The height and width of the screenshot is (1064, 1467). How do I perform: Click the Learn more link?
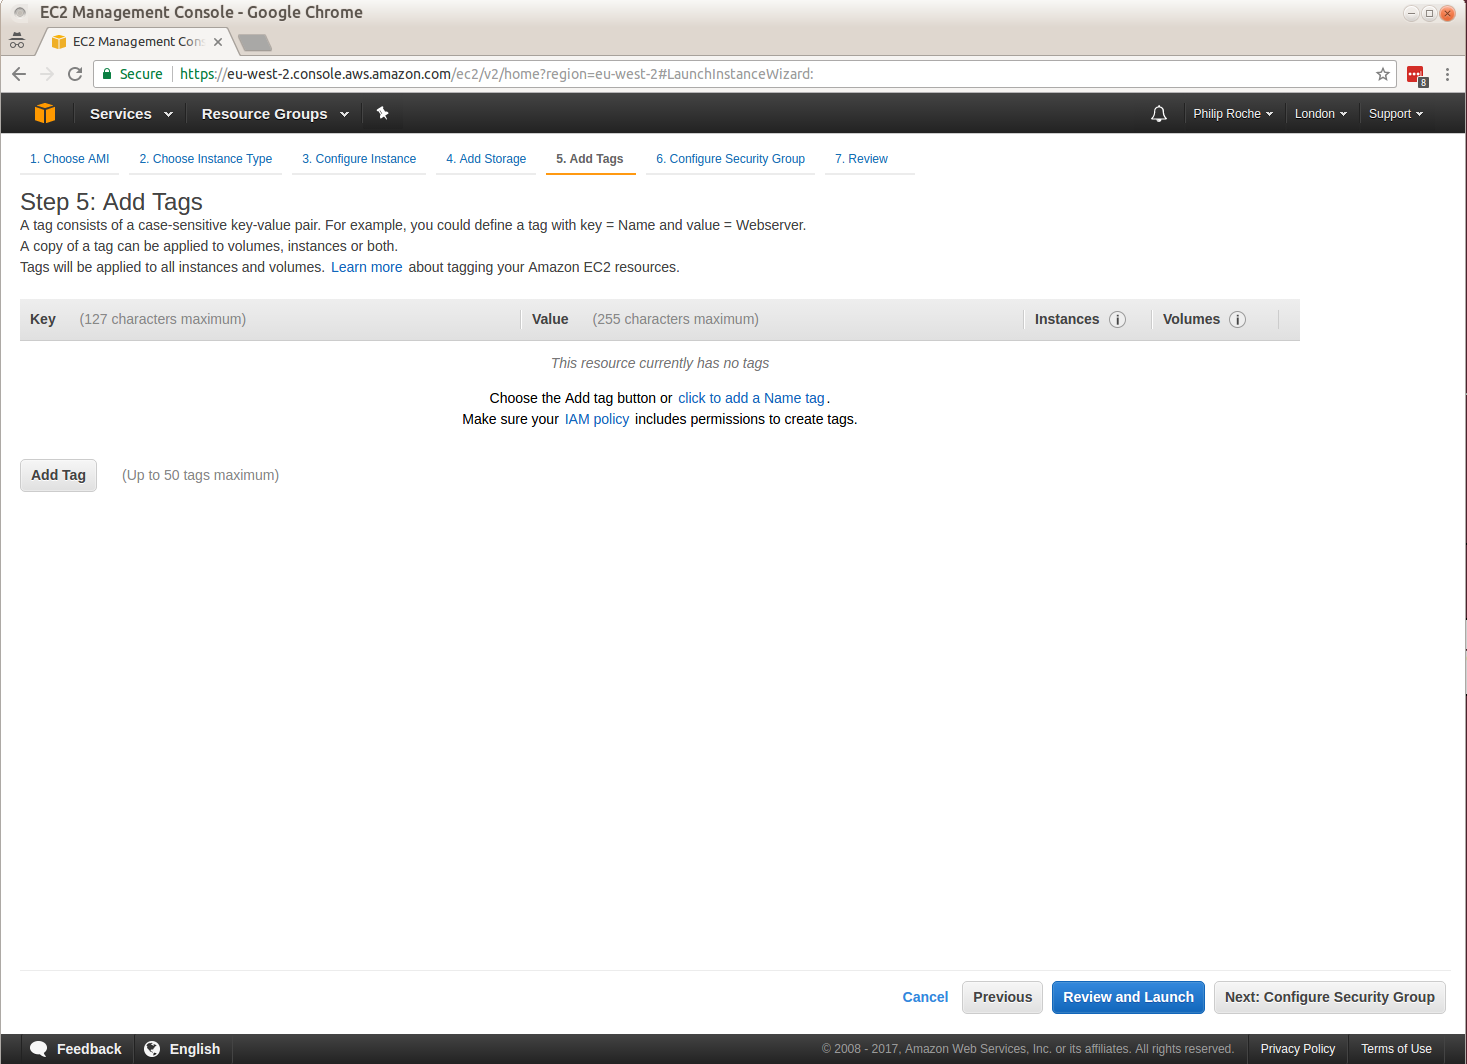pyautogui.click(x=367, y=267)
